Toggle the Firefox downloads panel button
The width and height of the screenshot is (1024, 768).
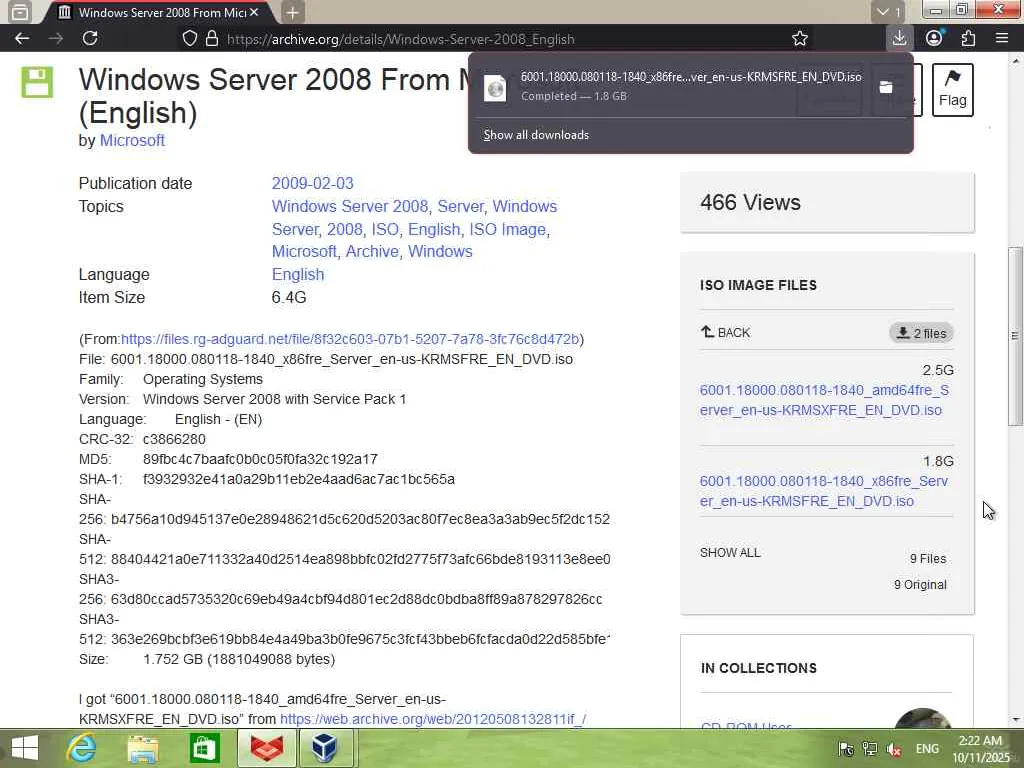[x=899, y=38]
